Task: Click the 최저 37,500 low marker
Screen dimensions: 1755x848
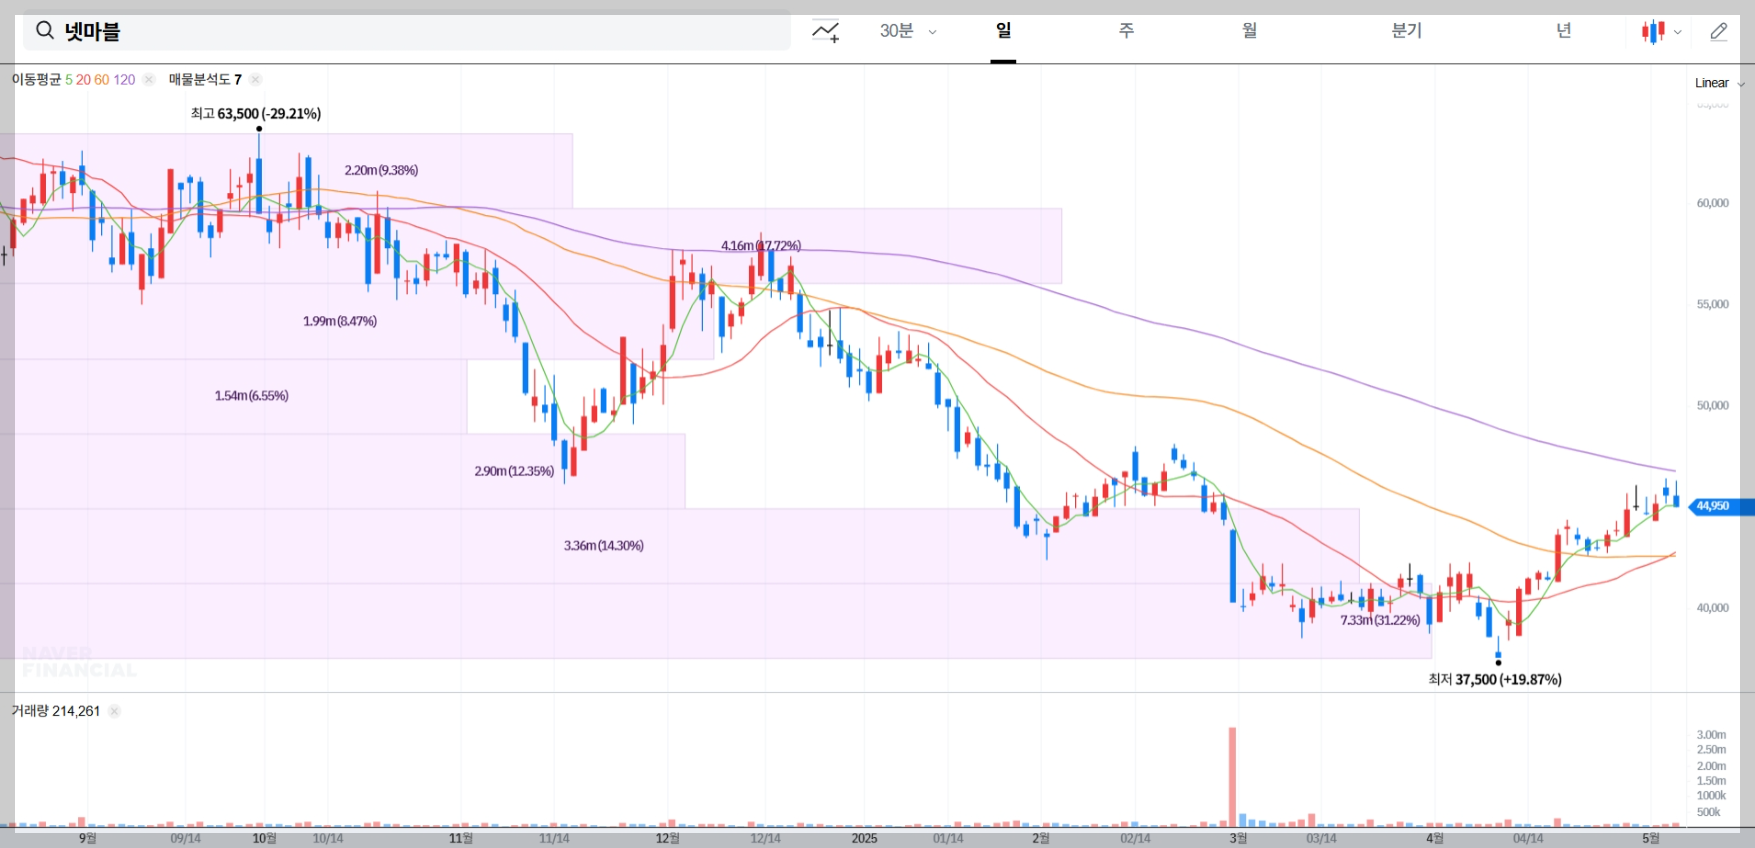Action: pyautogui.click(x=1495, y=679)
